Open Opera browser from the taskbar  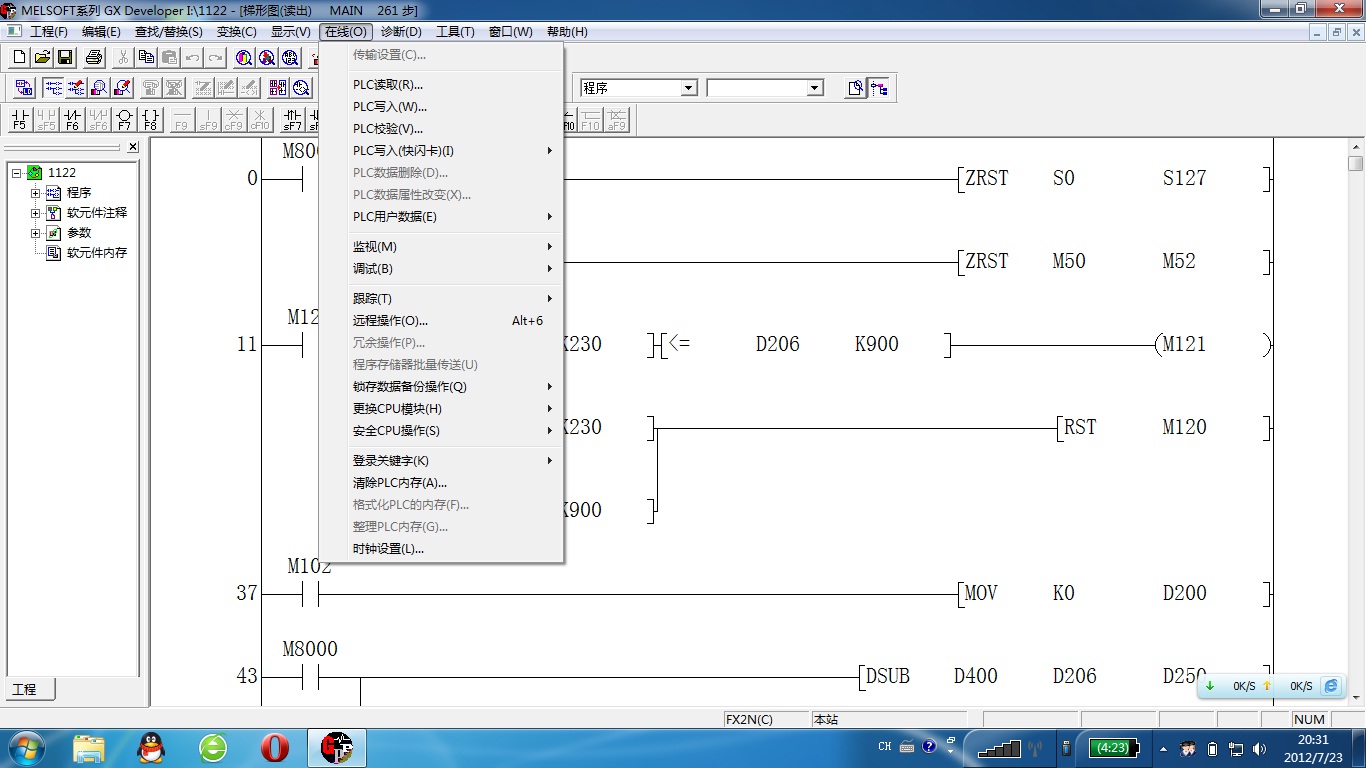274,747
